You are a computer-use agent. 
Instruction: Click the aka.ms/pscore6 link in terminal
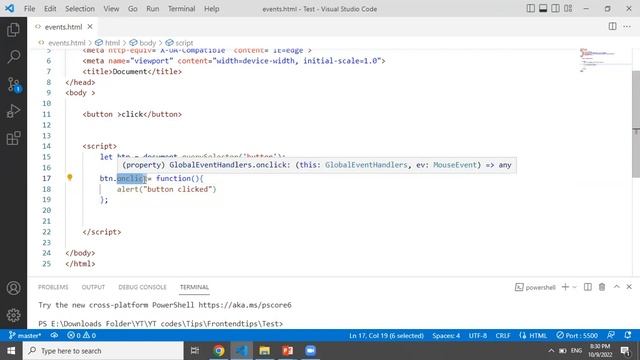[245, 305]
